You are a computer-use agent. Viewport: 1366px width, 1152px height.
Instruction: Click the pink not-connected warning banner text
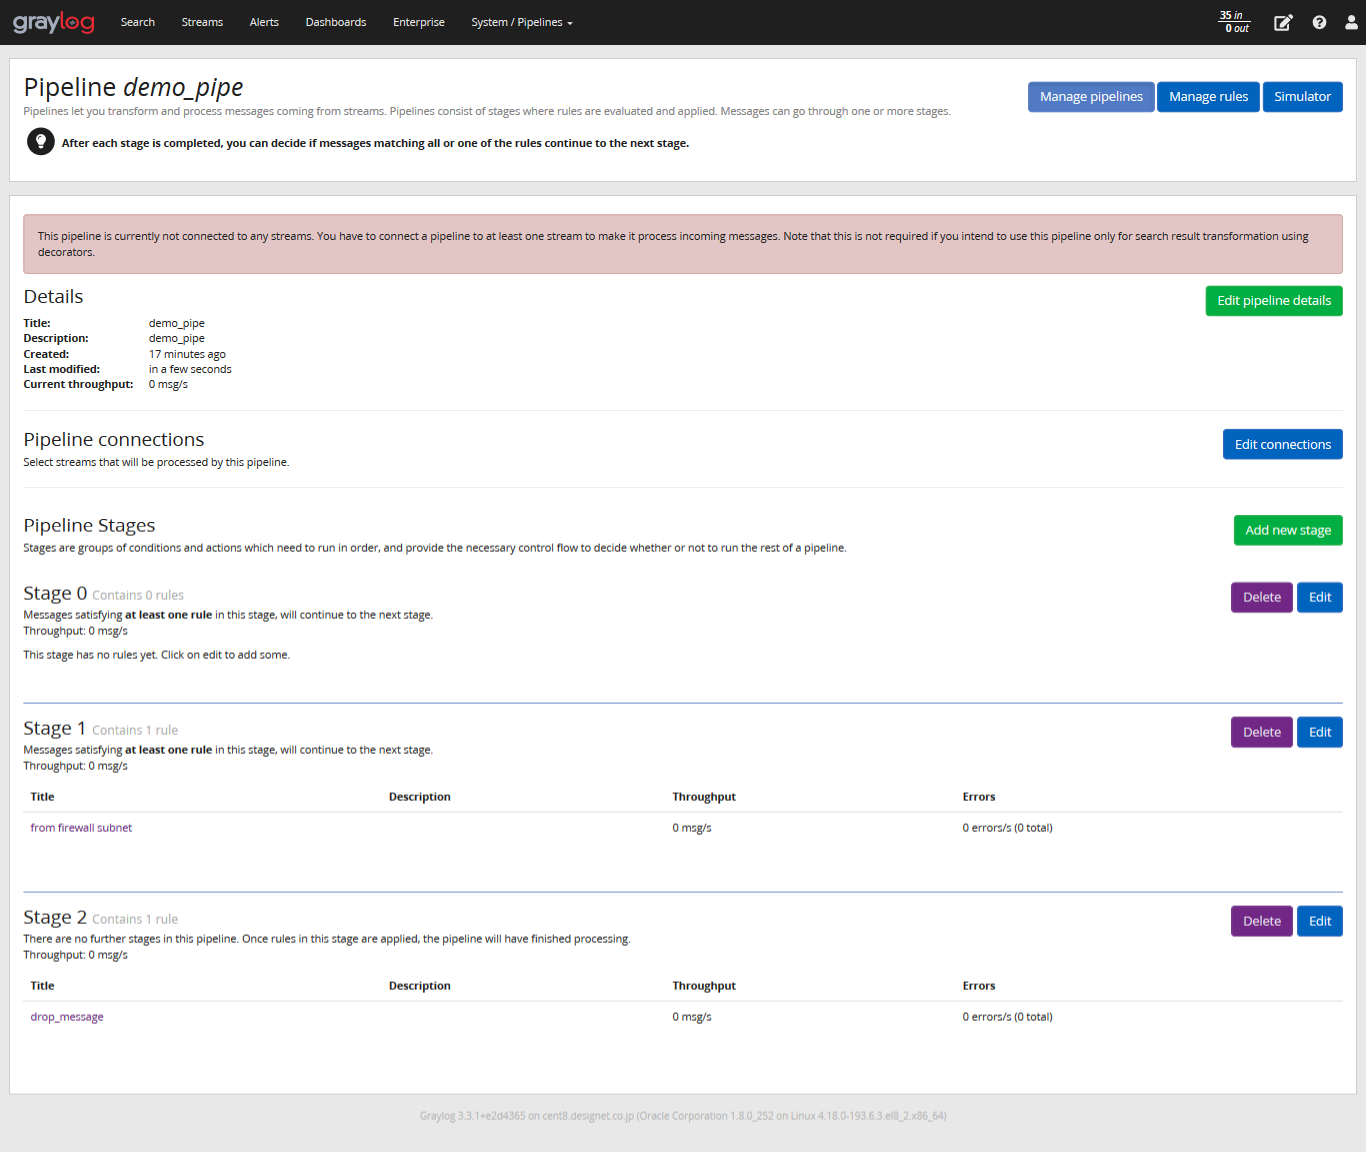673,244
